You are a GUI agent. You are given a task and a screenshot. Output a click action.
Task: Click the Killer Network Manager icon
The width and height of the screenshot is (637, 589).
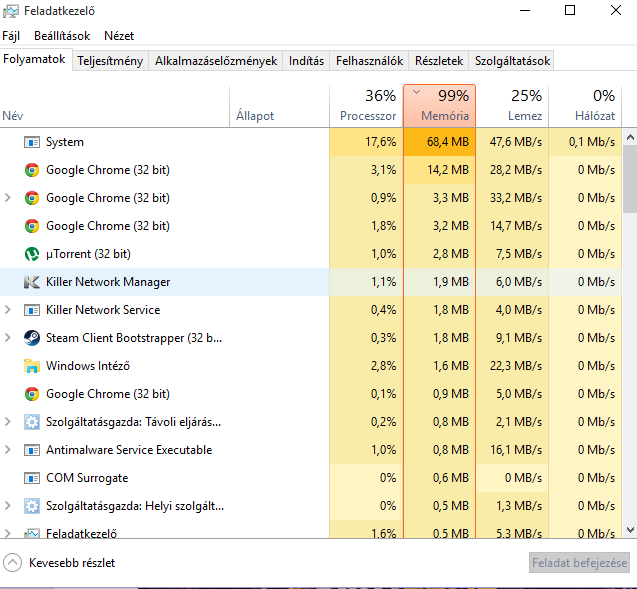click(32, 282)
